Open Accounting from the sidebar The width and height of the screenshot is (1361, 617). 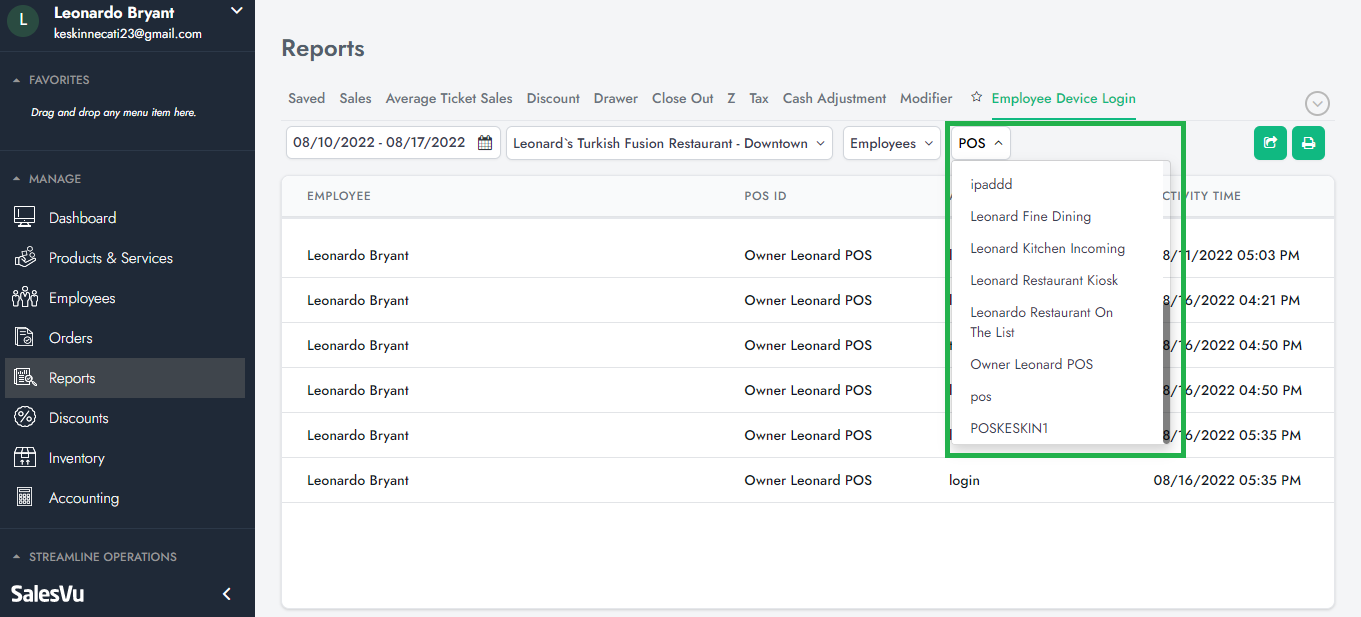tap(83, 498)
